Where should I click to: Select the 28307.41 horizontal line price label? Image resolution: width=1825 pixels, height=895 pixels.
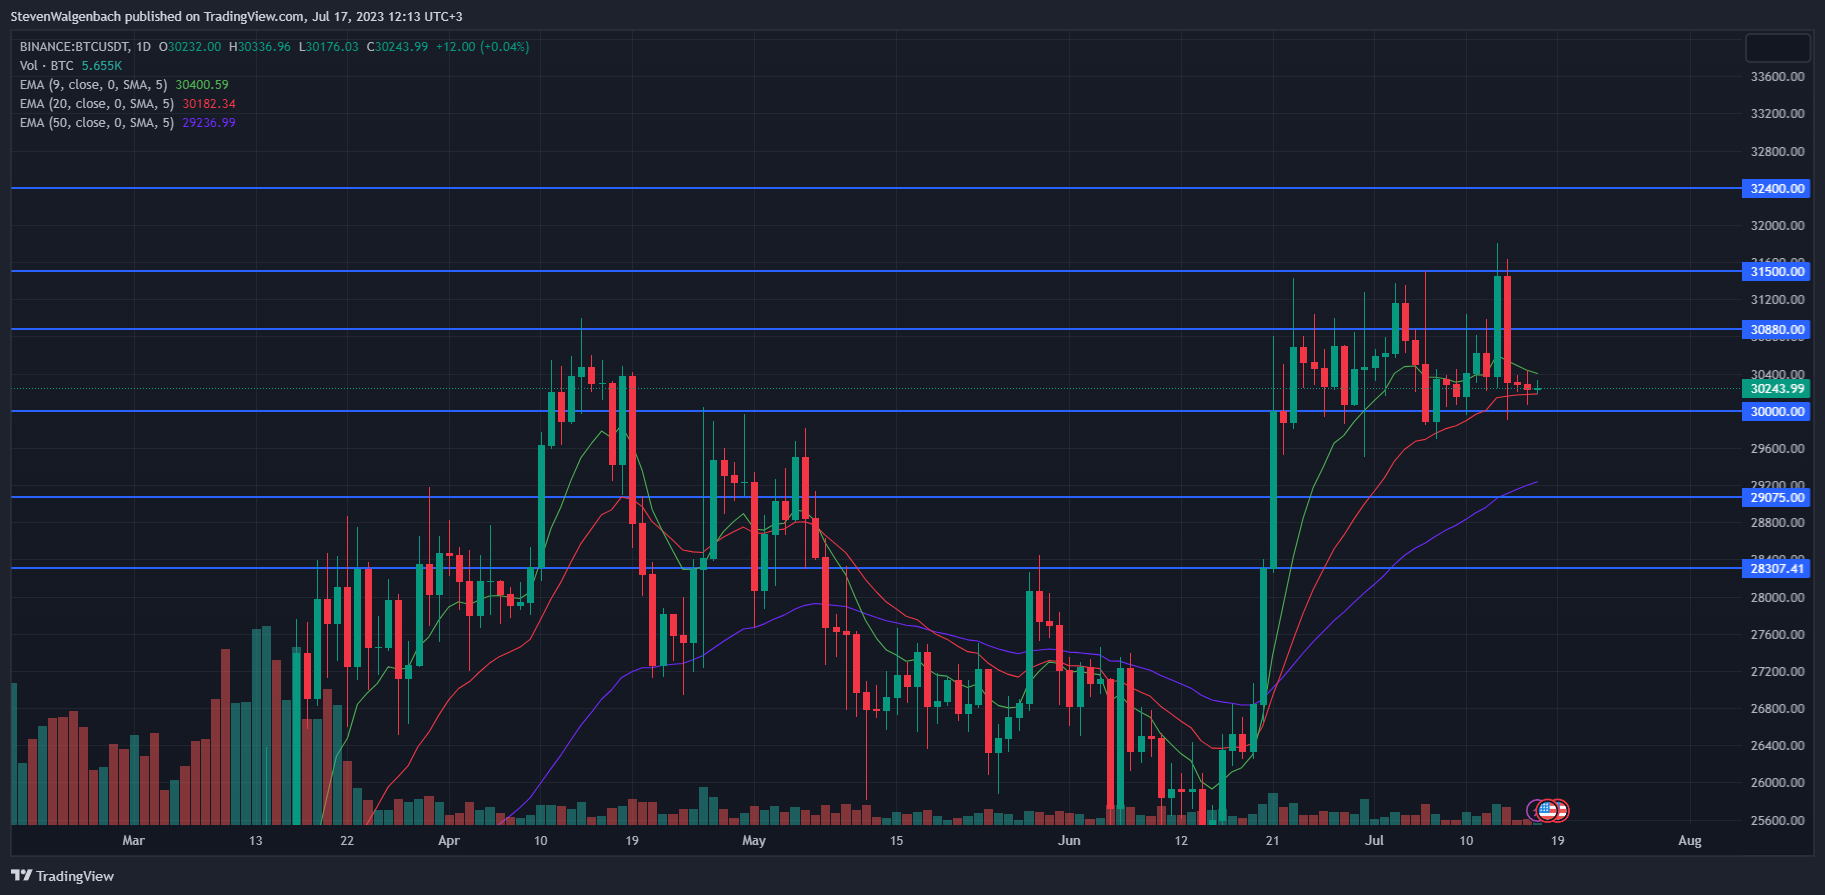coord(1777,568)
